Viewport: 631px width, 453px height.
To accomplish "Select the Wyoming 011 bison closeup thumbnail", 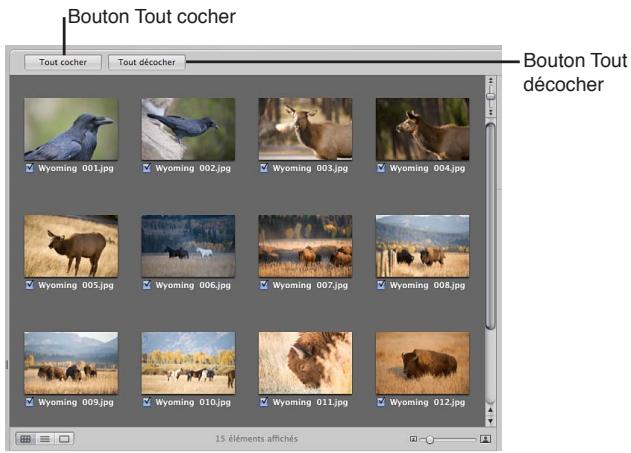I will coord(305,363).
